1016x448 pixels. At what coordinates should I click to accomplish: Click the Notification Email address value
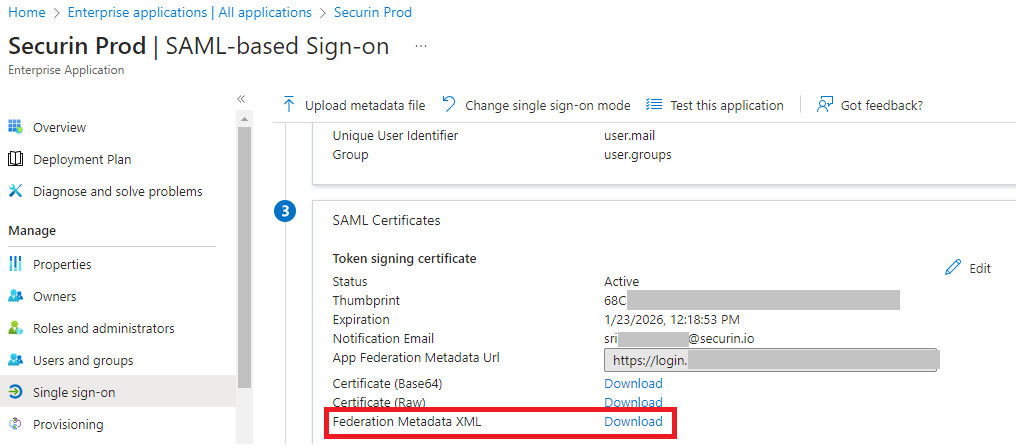[678, 338]
